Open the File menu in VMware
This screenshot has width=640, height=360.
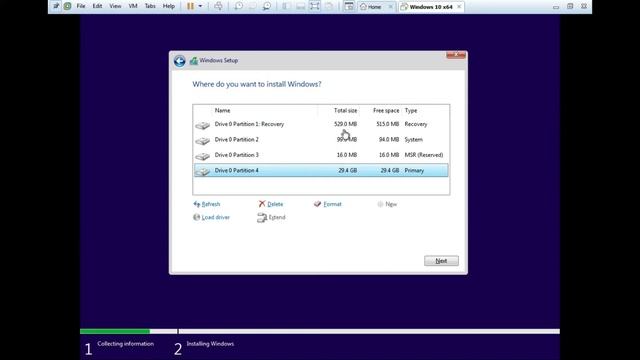[81, 6]
